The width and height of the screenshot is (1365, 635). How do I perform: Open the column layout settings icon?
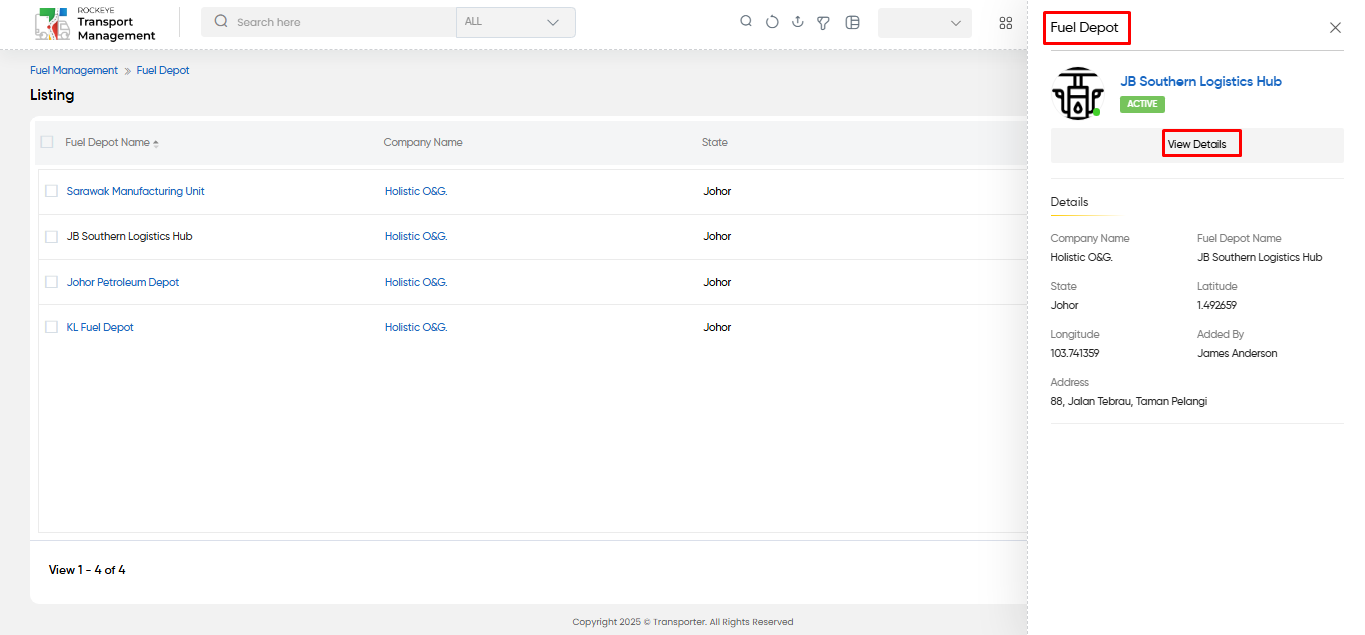852,22
